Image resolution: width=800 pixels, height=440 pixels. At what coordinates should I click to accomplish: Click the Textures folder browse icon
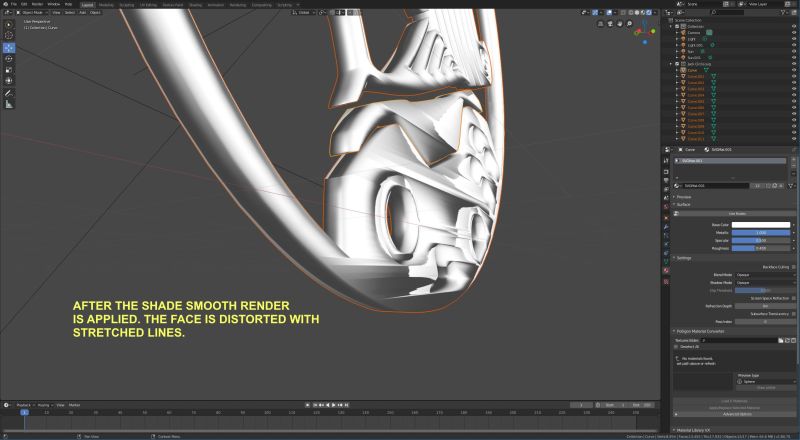click(x=781, y=340)
